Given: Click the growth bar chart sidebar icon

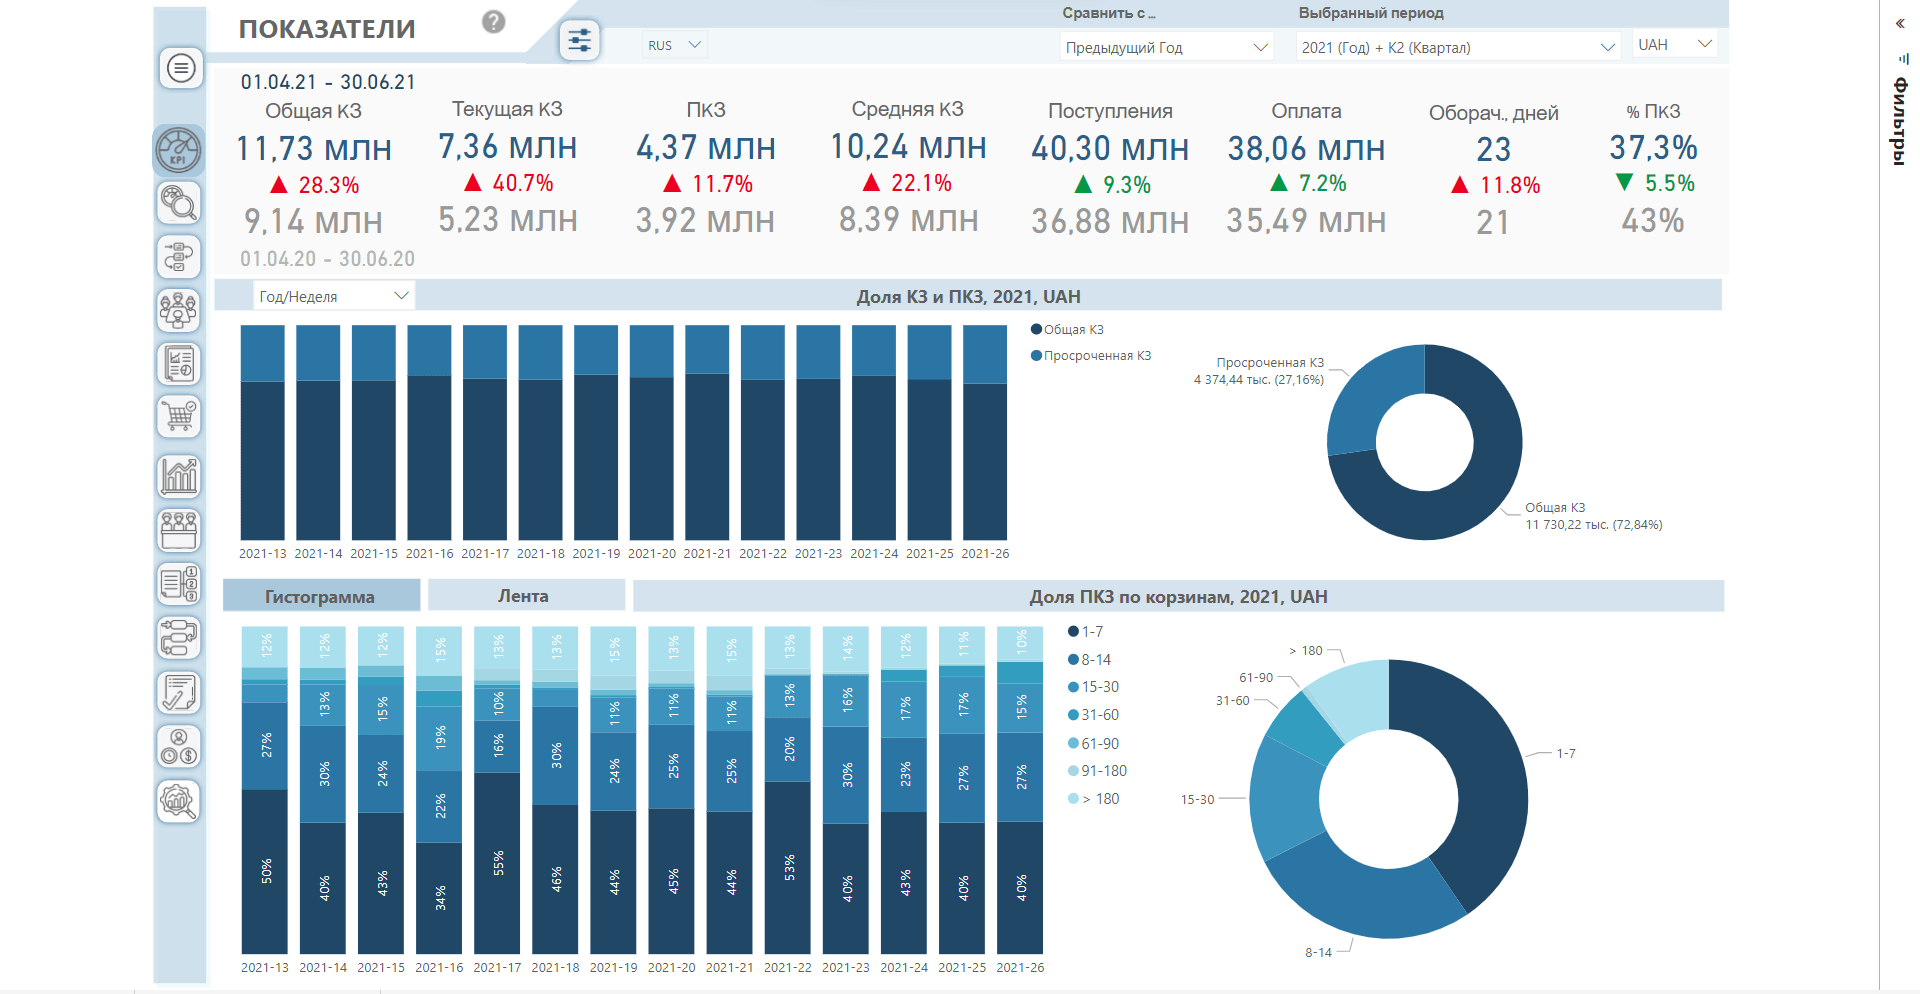Looking at the screenshot, I should (179, 476).
